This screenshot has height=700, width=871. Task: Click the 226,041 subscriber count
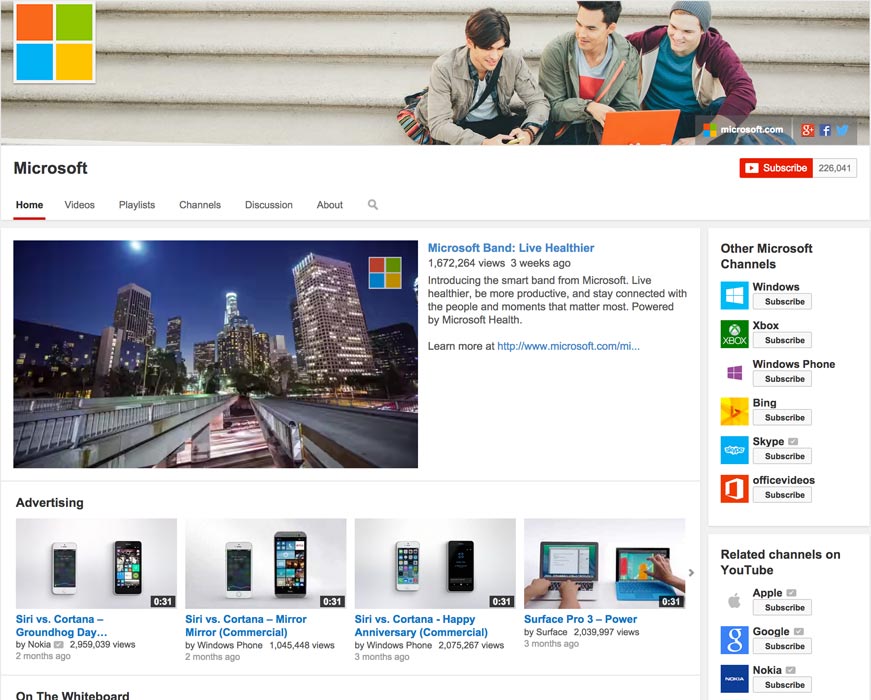[834, 168]
